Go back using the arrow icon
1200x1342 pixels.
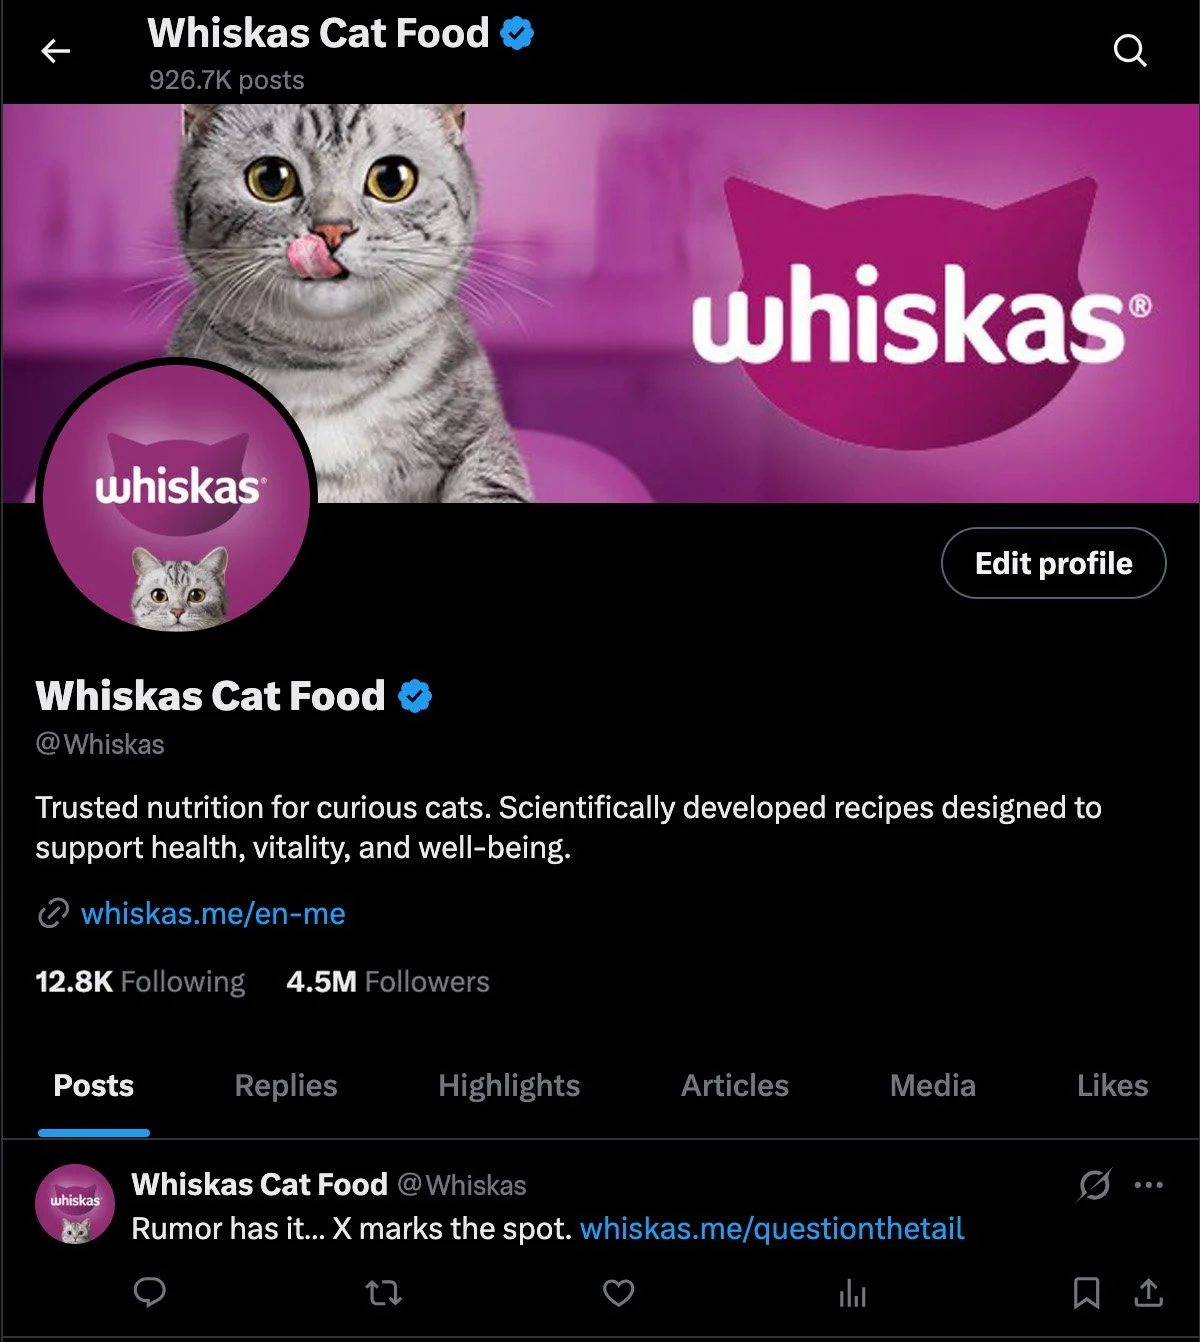click(x=56, y=51)
